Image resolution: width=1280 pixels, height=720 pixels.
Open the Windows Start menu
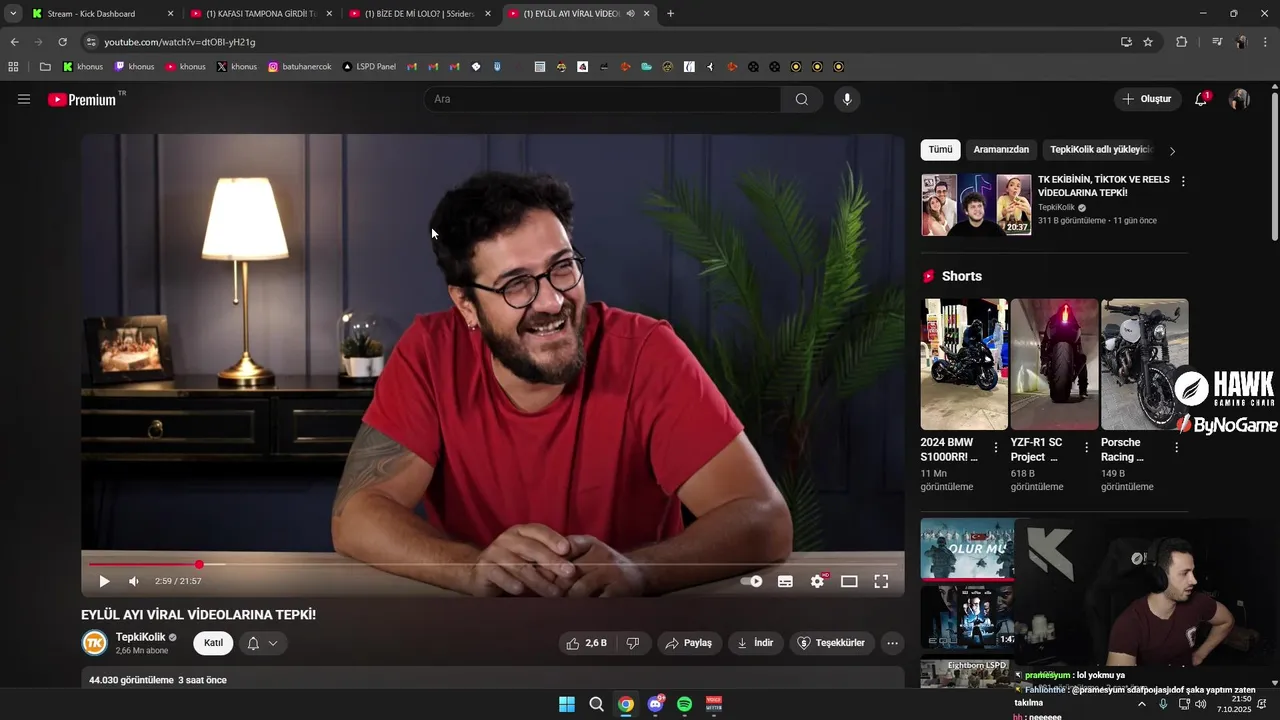coord(567,704)
